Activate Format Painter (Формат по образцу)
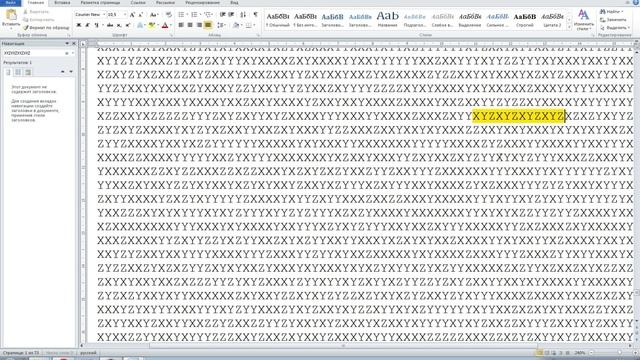The image size is (640, 360). coord(46,27)
